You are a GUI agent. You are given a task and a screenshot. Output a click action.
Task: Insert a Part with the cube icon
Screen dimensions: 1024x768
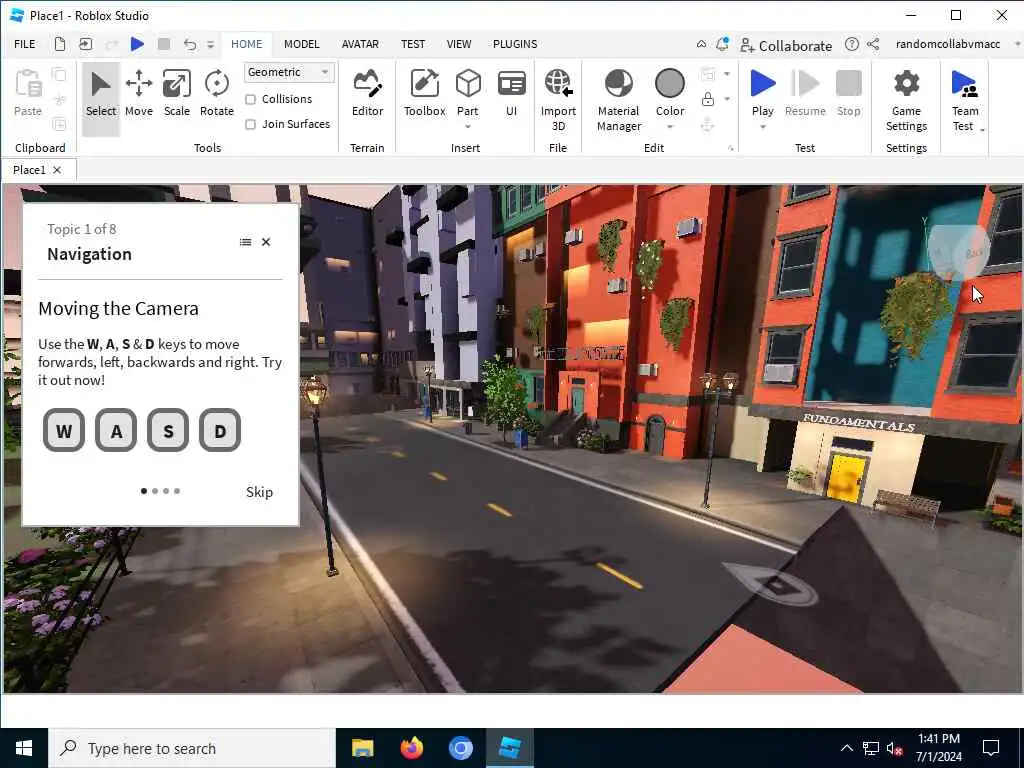(x=468, y=85)
